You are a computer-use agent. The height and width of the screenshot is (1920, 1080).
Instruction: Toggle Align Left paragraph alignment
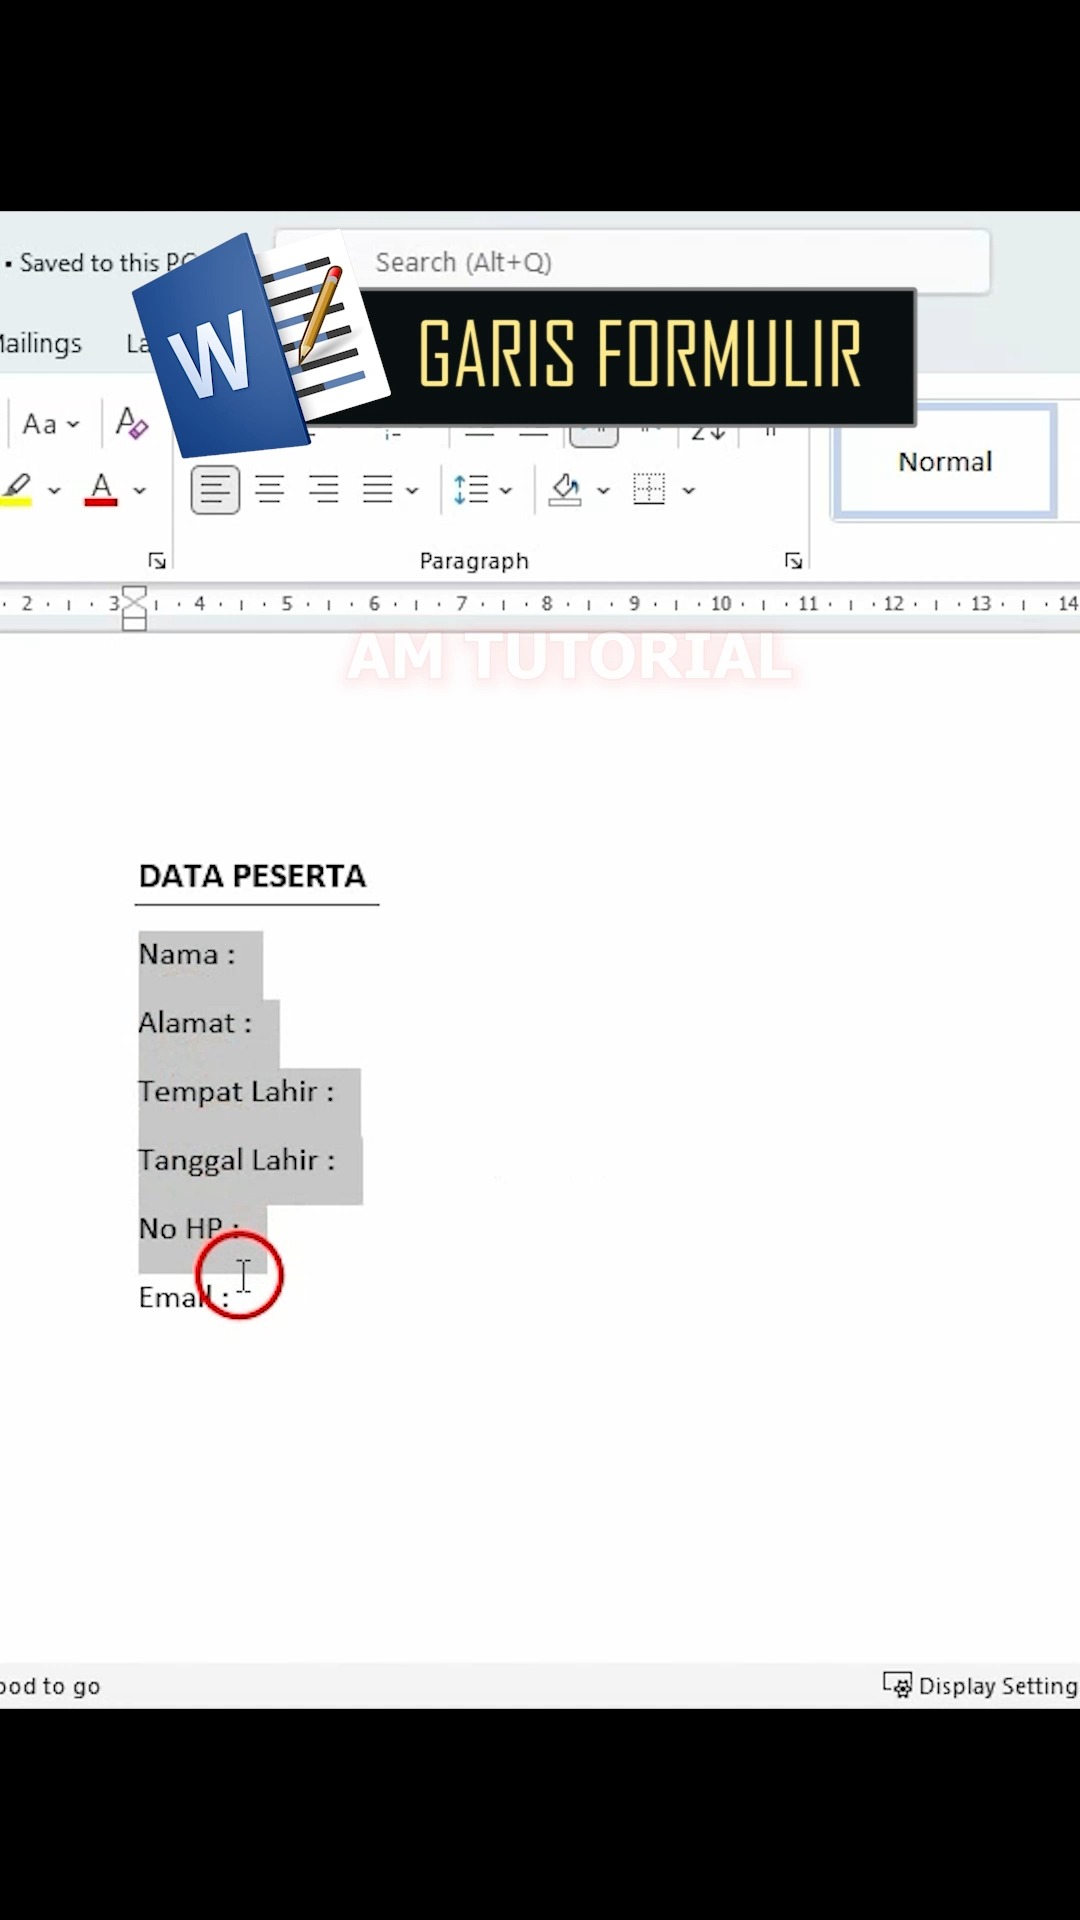pos(215,490)
